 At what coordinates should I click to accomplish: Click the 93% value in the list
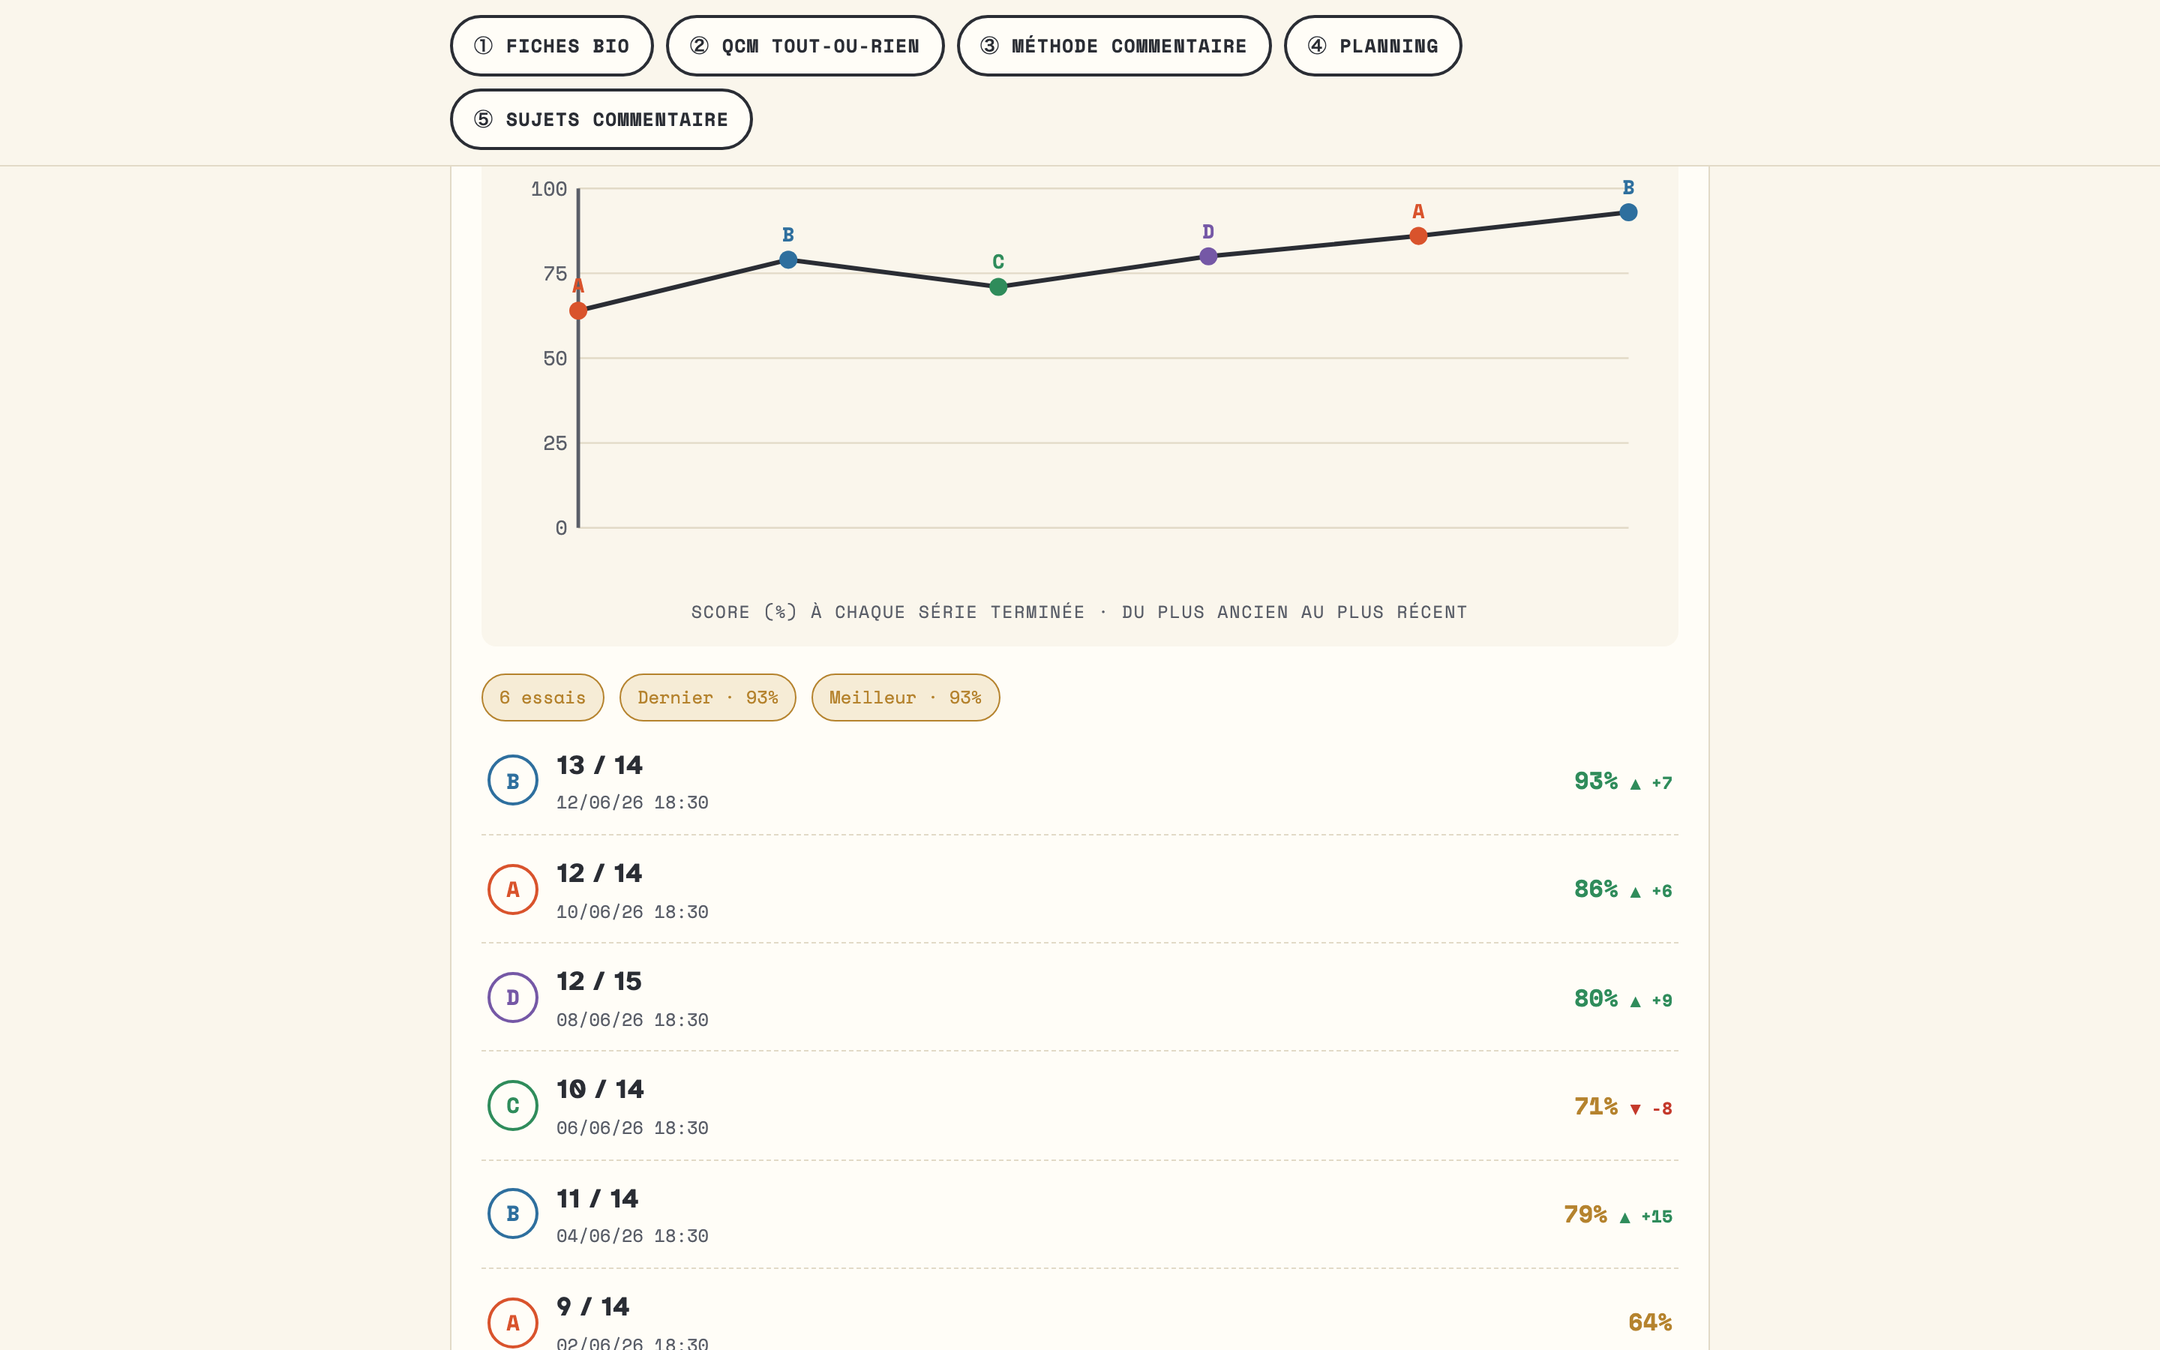pos(1596,781)
